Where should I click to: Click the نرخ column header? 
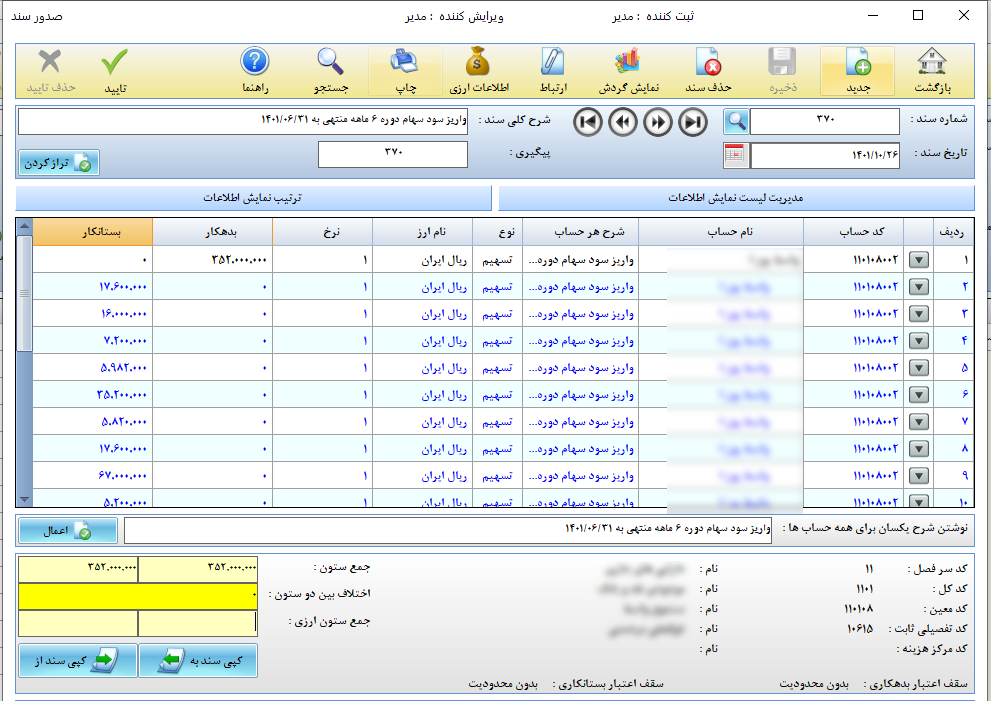(322, 232)
